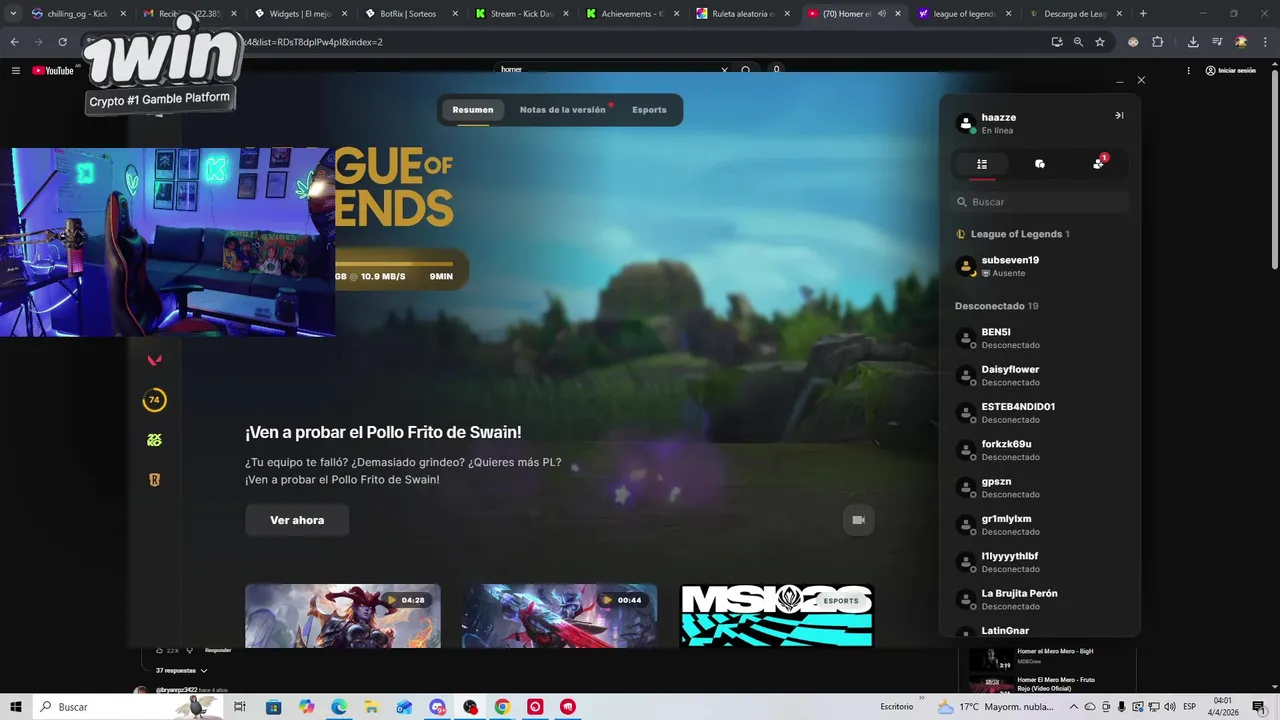Play the 04:28 video thumbnail

coord(343,616)
